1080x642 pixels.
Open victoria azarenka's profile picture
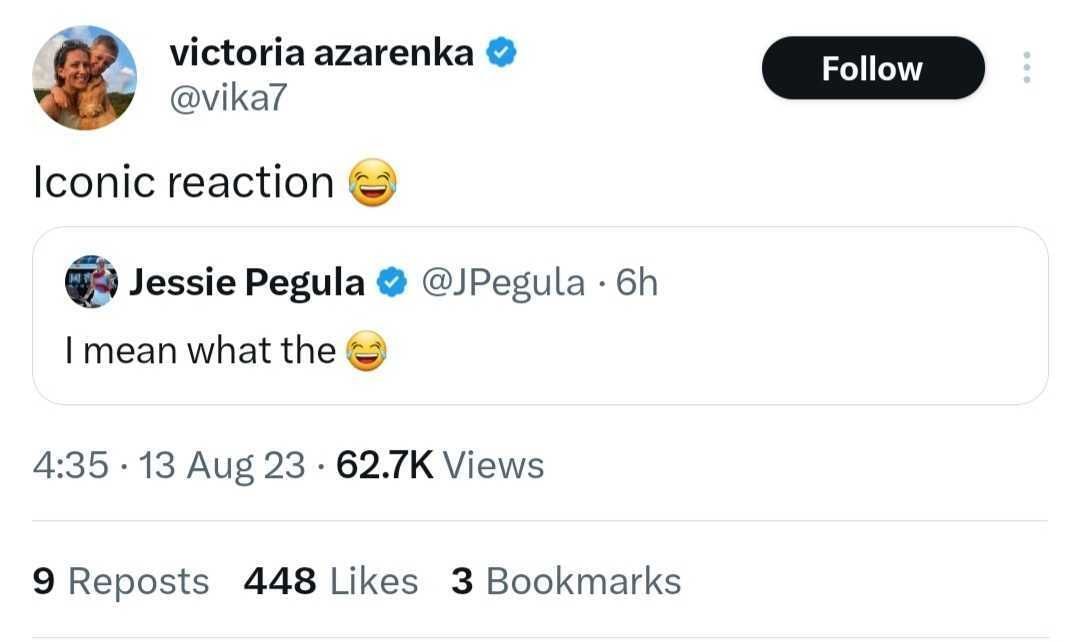pos(84,78)
